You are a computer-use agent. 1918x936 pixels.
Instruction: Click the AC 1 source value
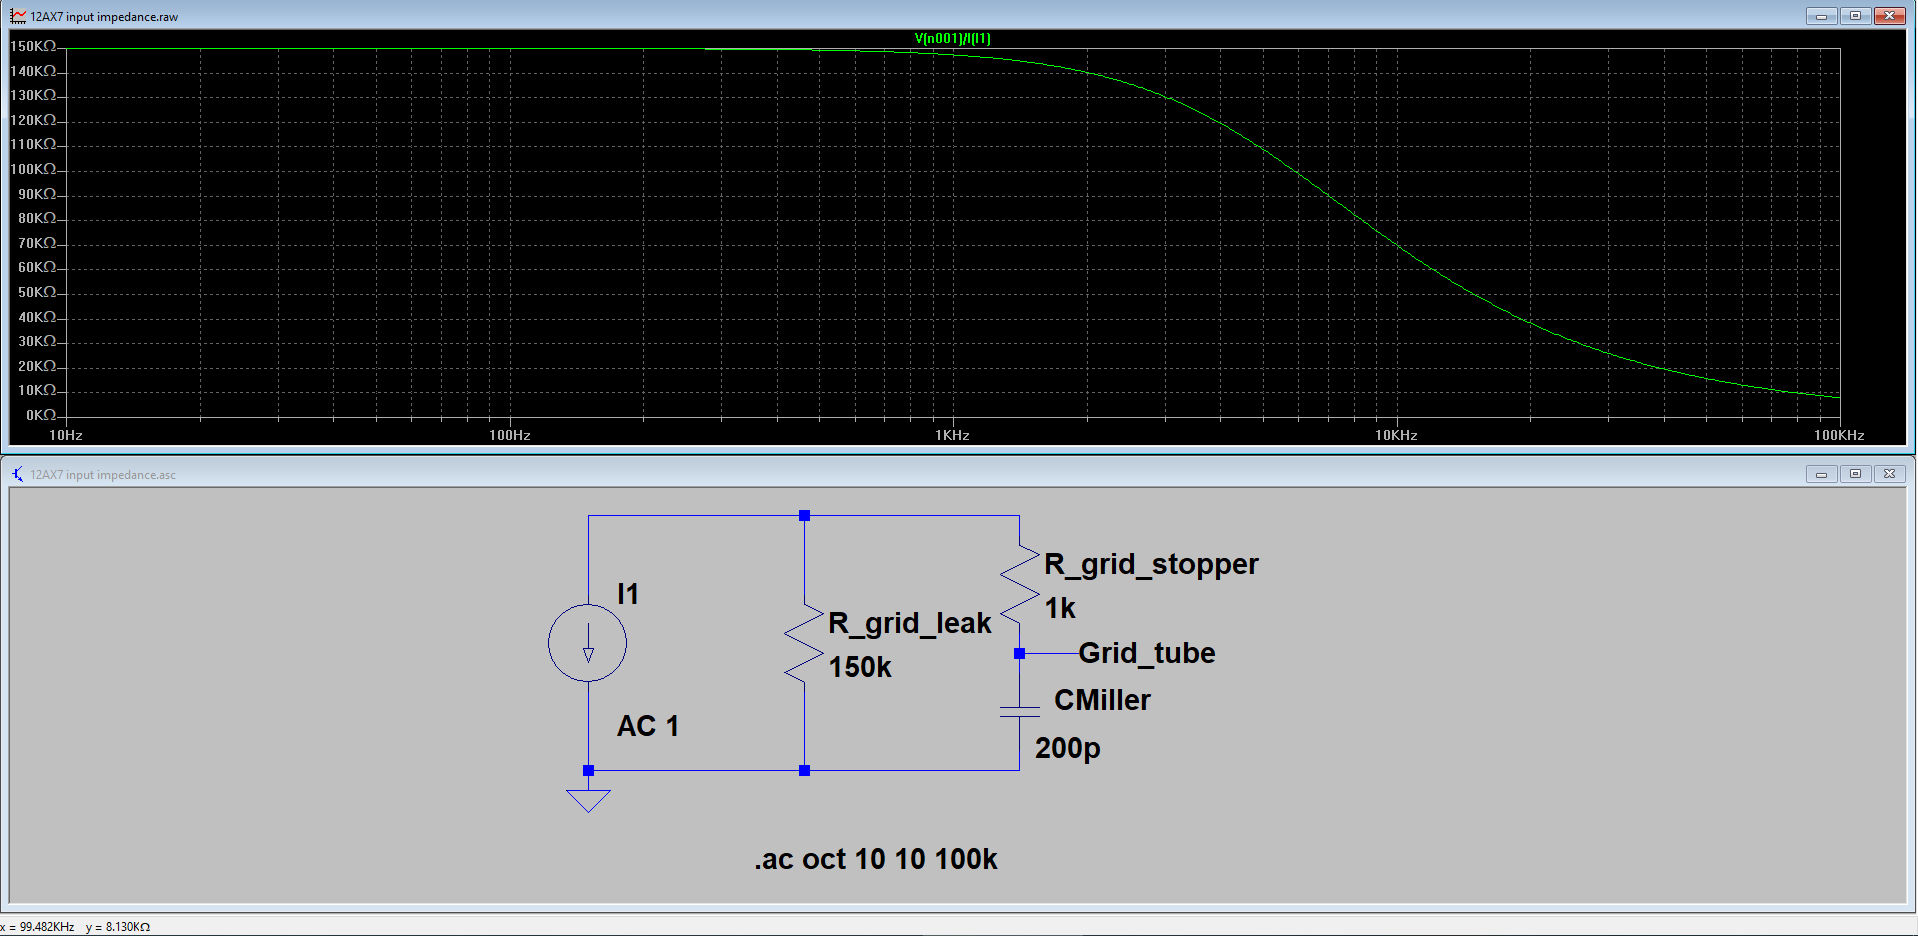click(x=648, y=726)
